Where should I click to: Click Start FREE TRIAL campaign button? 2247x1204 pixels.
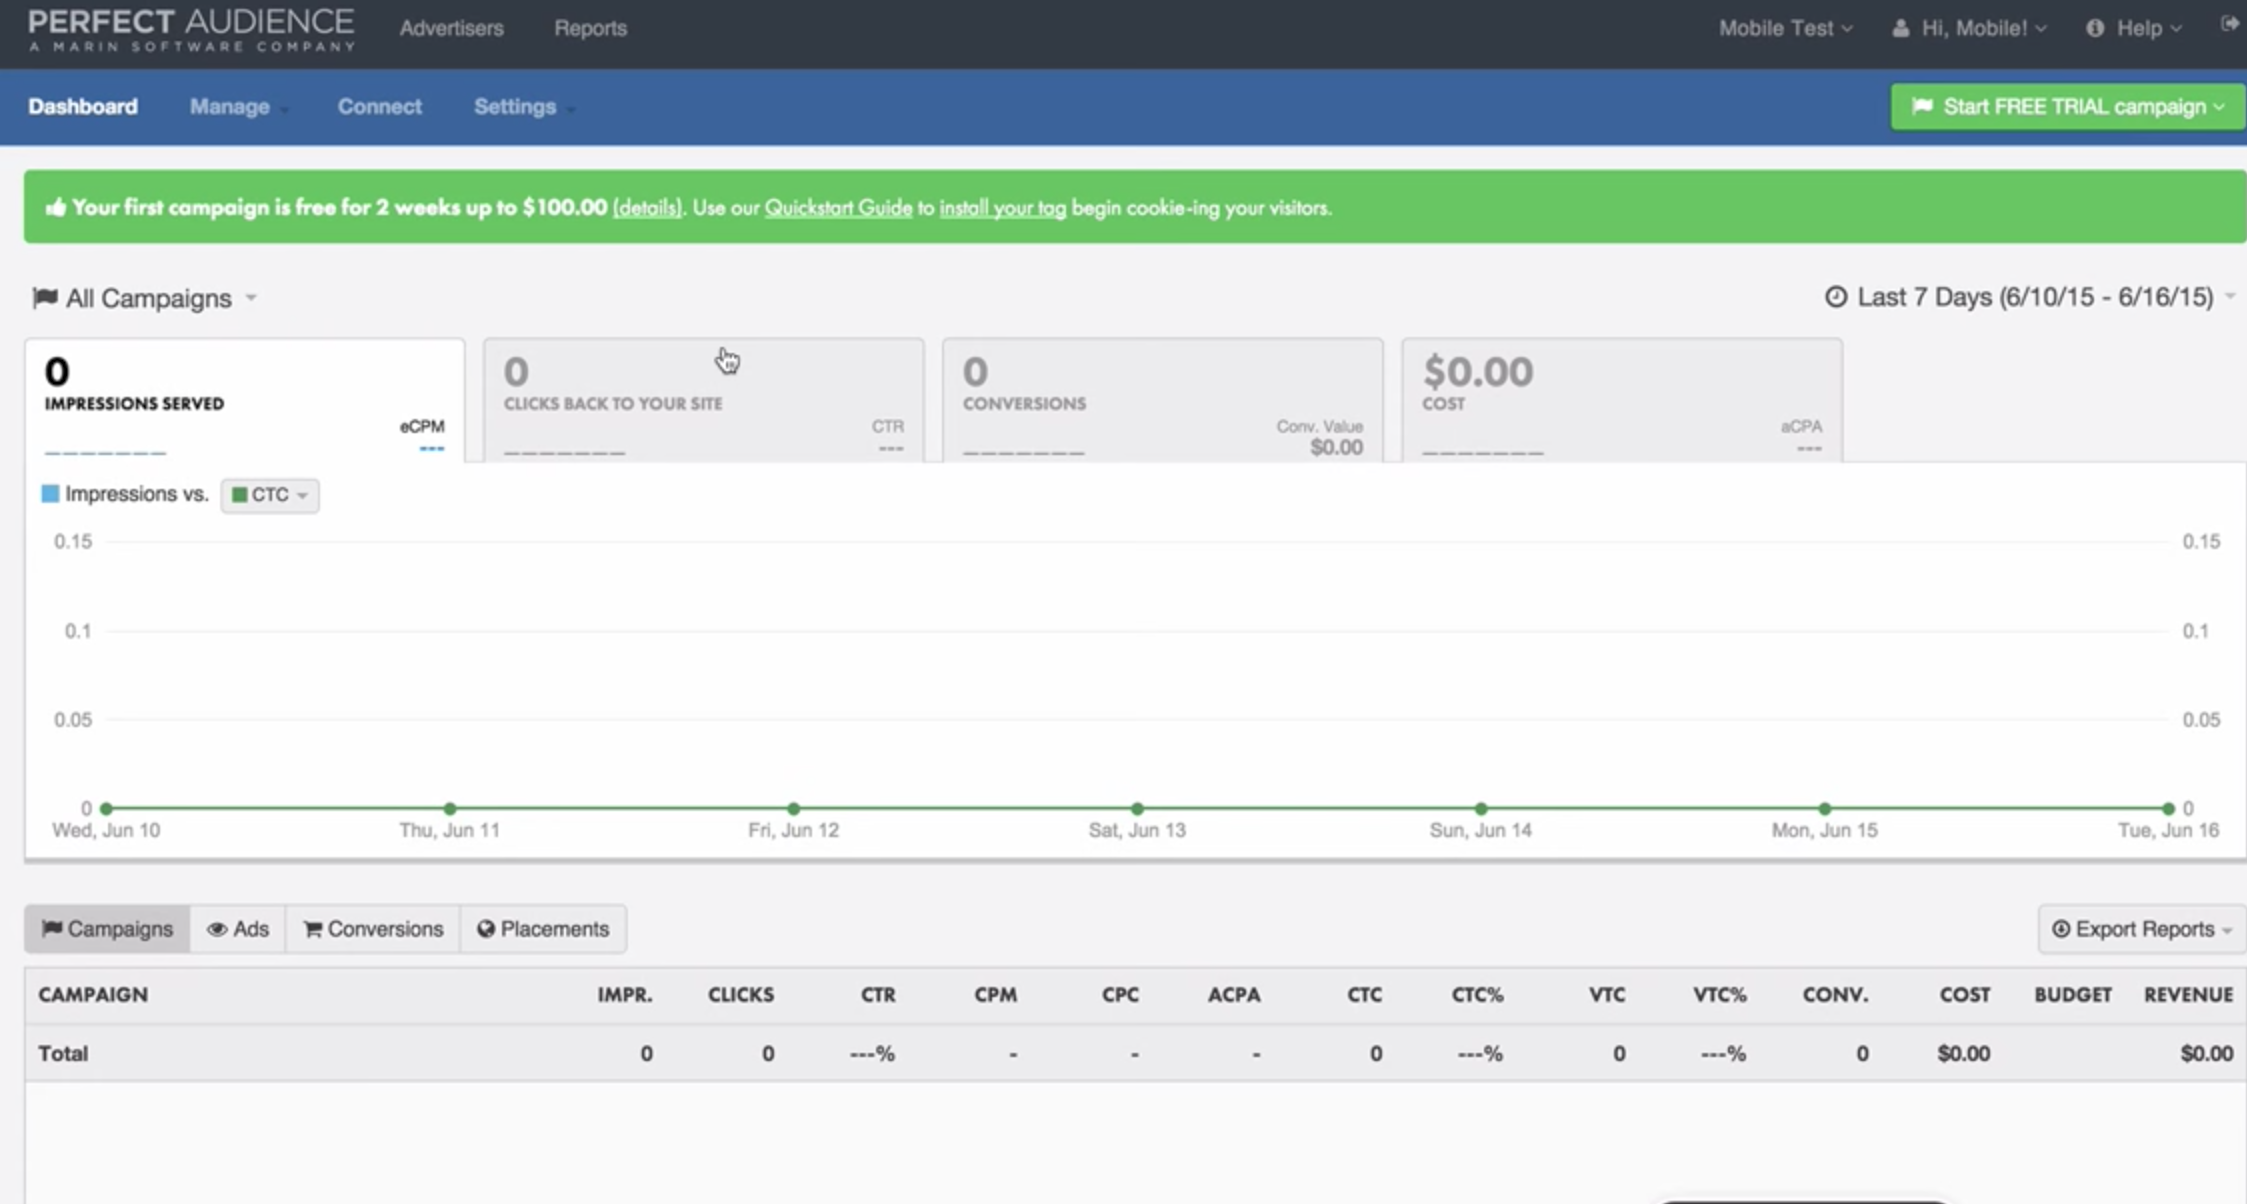(x=2067, y=106)
